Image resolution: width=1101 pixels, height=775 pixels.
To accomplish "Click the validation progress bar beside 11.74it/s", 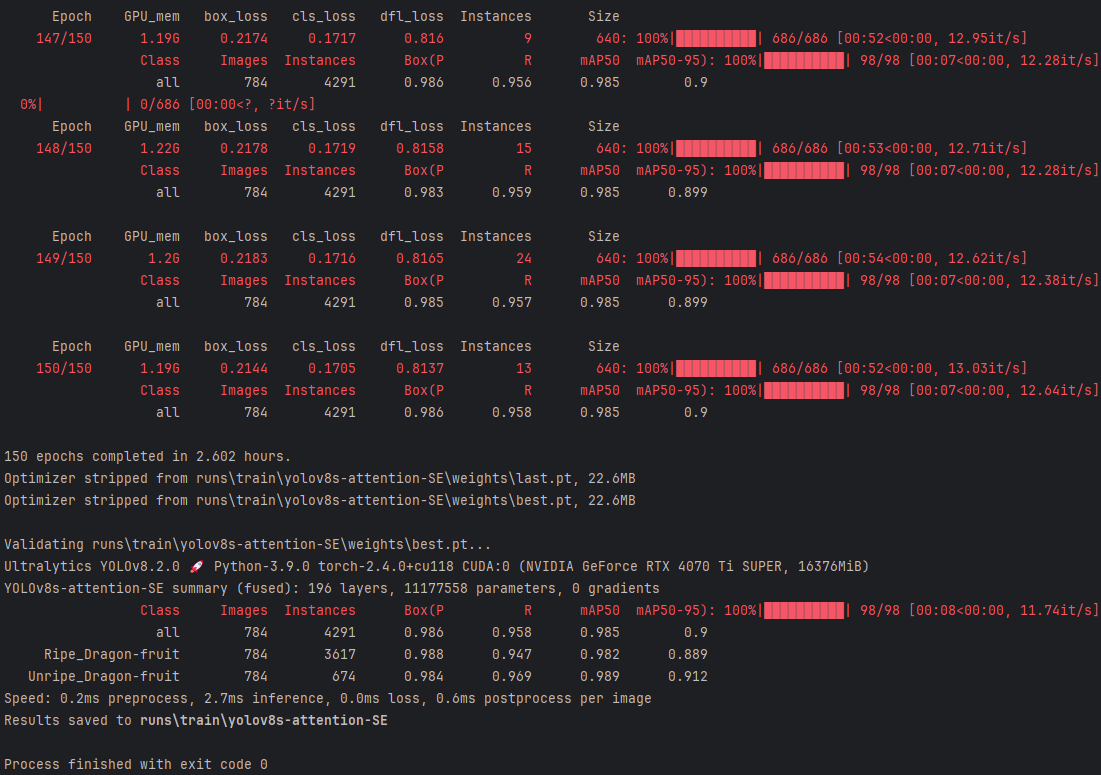I will click(x=804, y=611).
